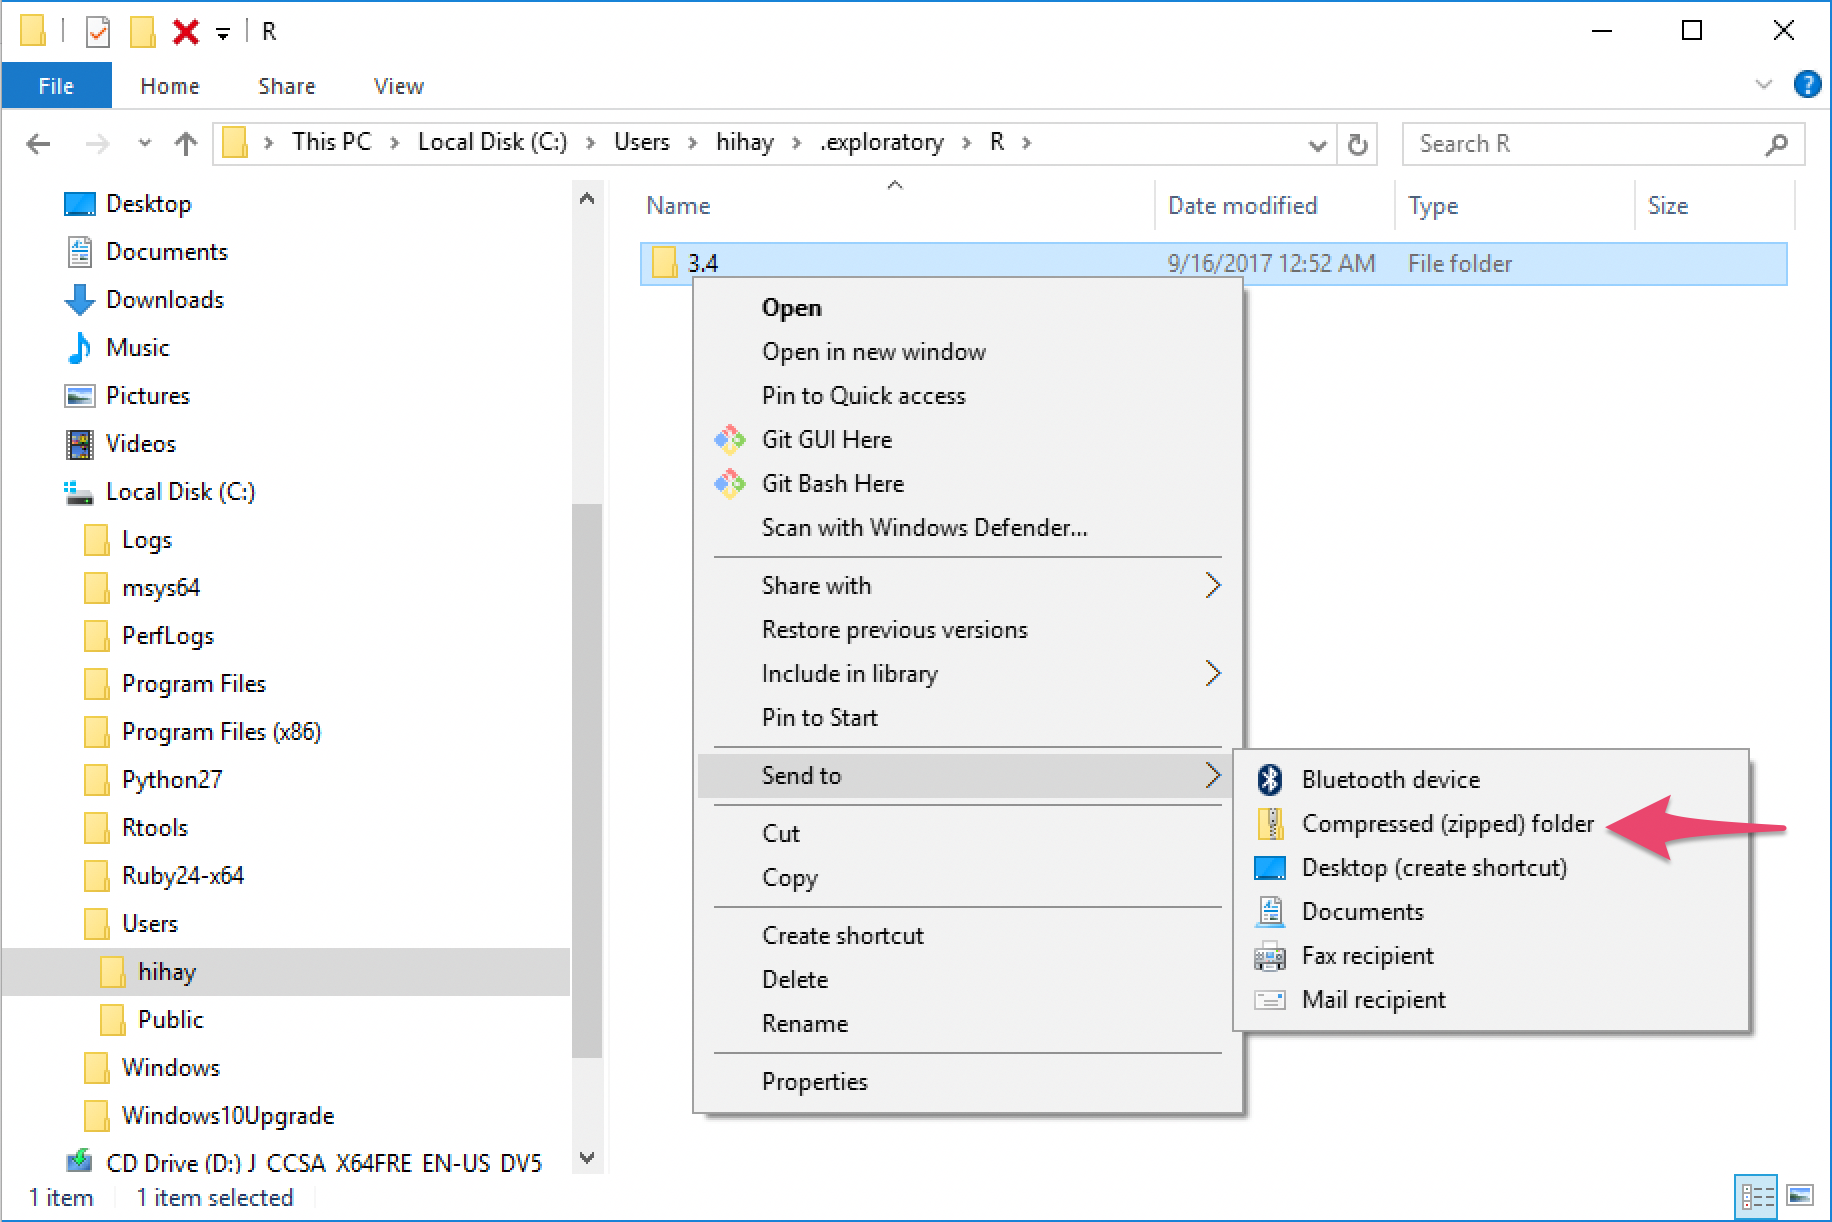Switch to Details view icon in status bar
Viewport: 1832px width, 1222px height.
[1757, 1196]
